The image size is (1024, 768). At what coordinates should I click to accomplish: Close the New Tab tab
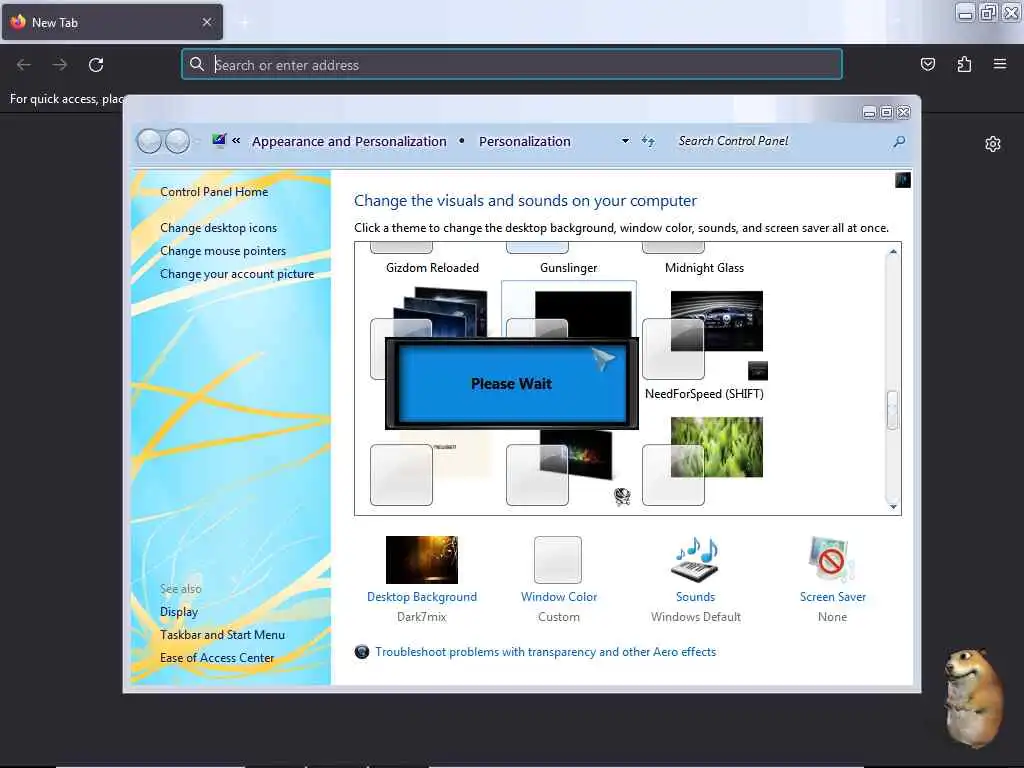point(206,22)
